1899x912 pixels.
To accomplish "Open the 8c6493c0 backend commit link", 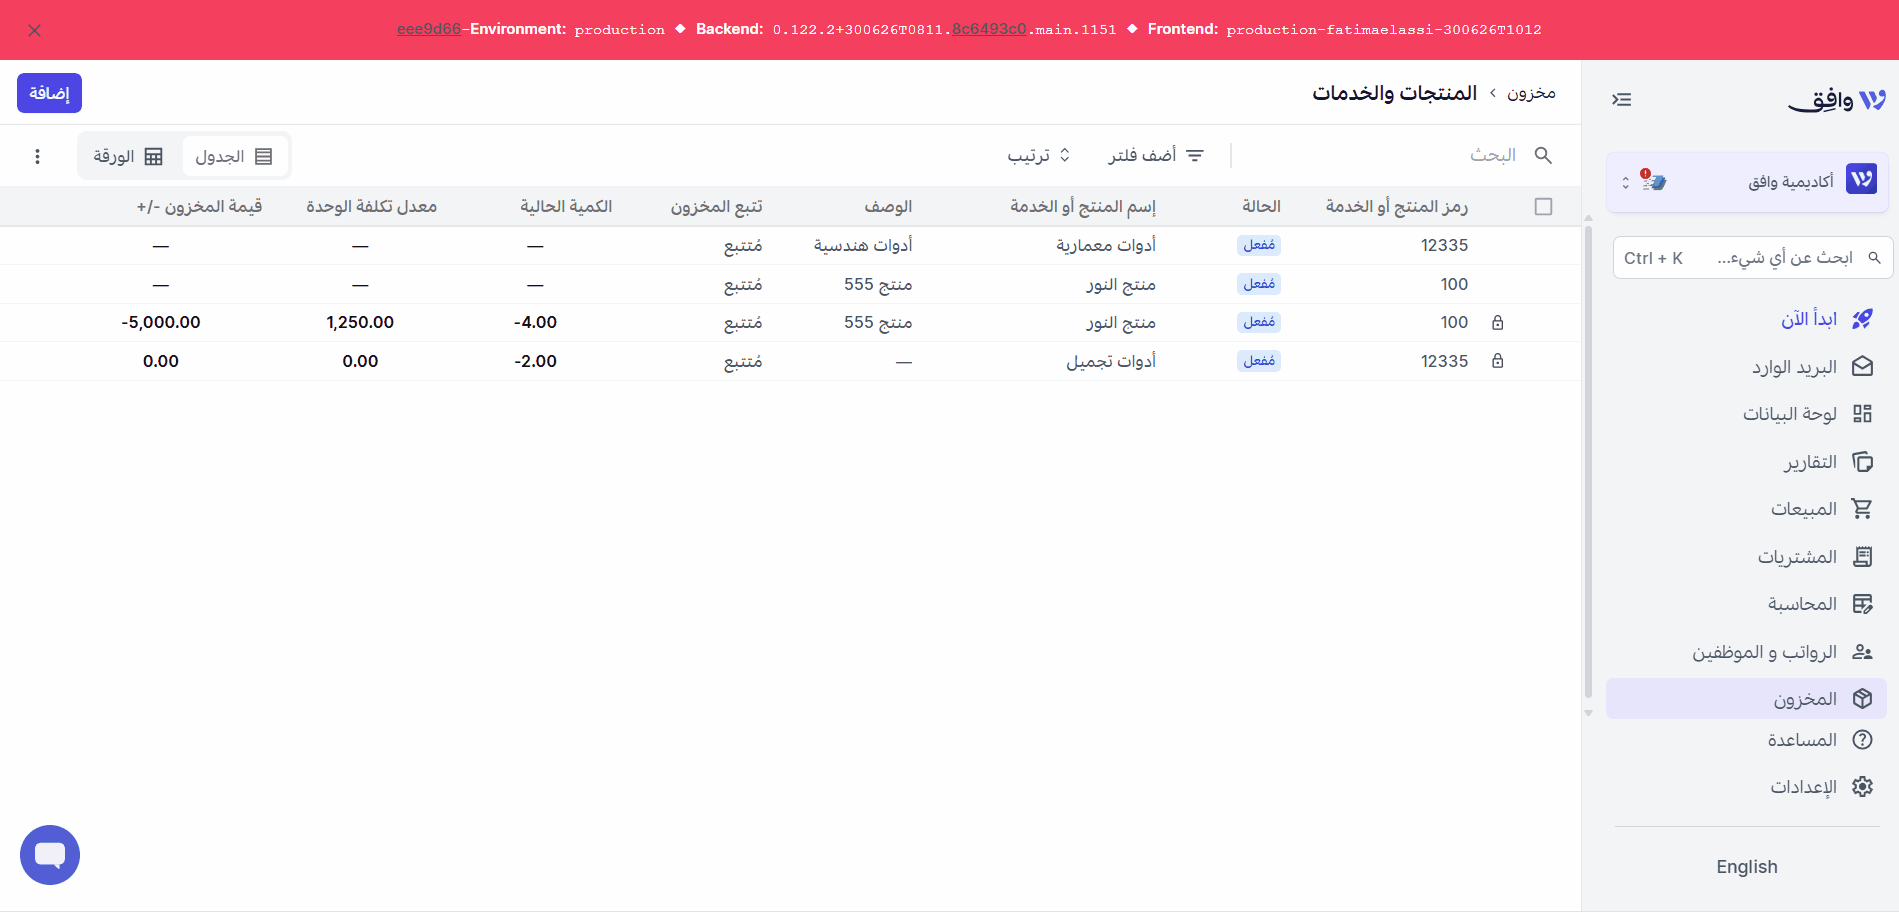I will [989, 29].
